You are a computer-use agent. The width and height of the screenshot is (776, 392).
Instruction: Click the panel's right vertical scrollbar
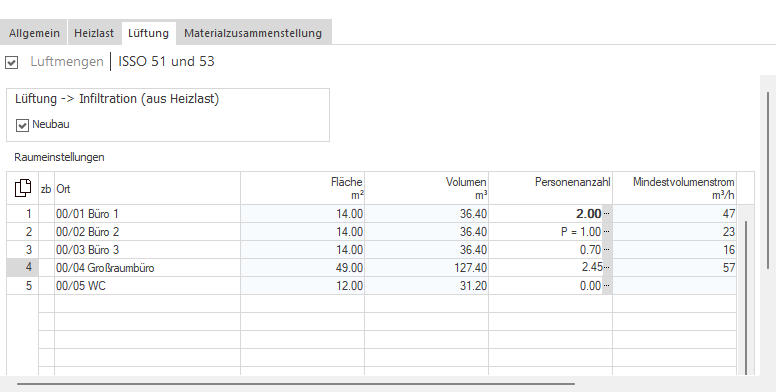(768, 181)
